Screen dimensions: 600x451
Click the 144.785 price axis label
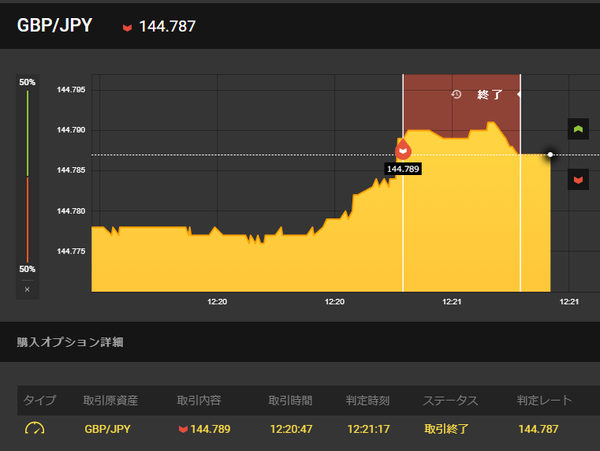[71, 170]
